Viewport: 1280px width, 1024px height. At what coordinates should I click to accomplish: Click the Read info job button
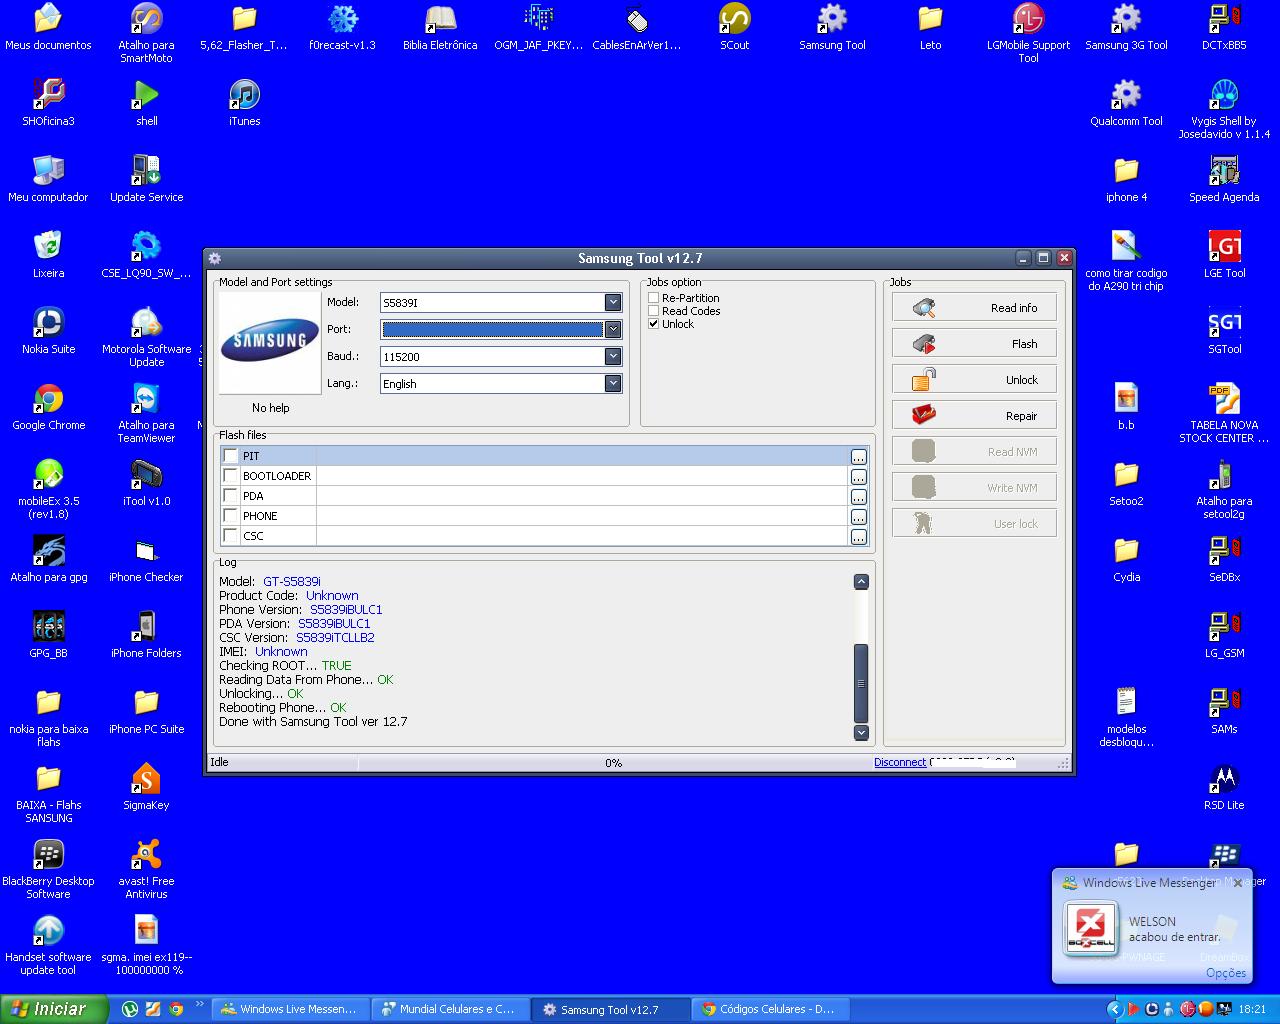tap(974, 307)
